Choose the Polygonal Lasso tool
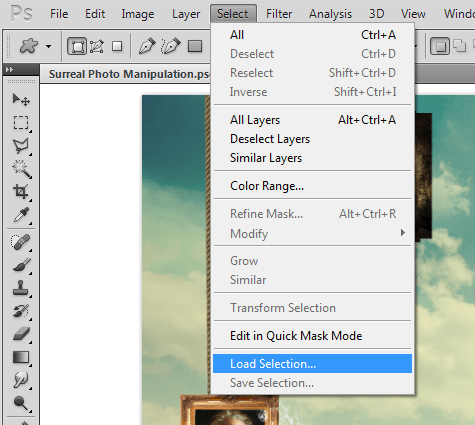Image resolution: width=475 pixels, height=425 pixels. [x=21, y=146]
